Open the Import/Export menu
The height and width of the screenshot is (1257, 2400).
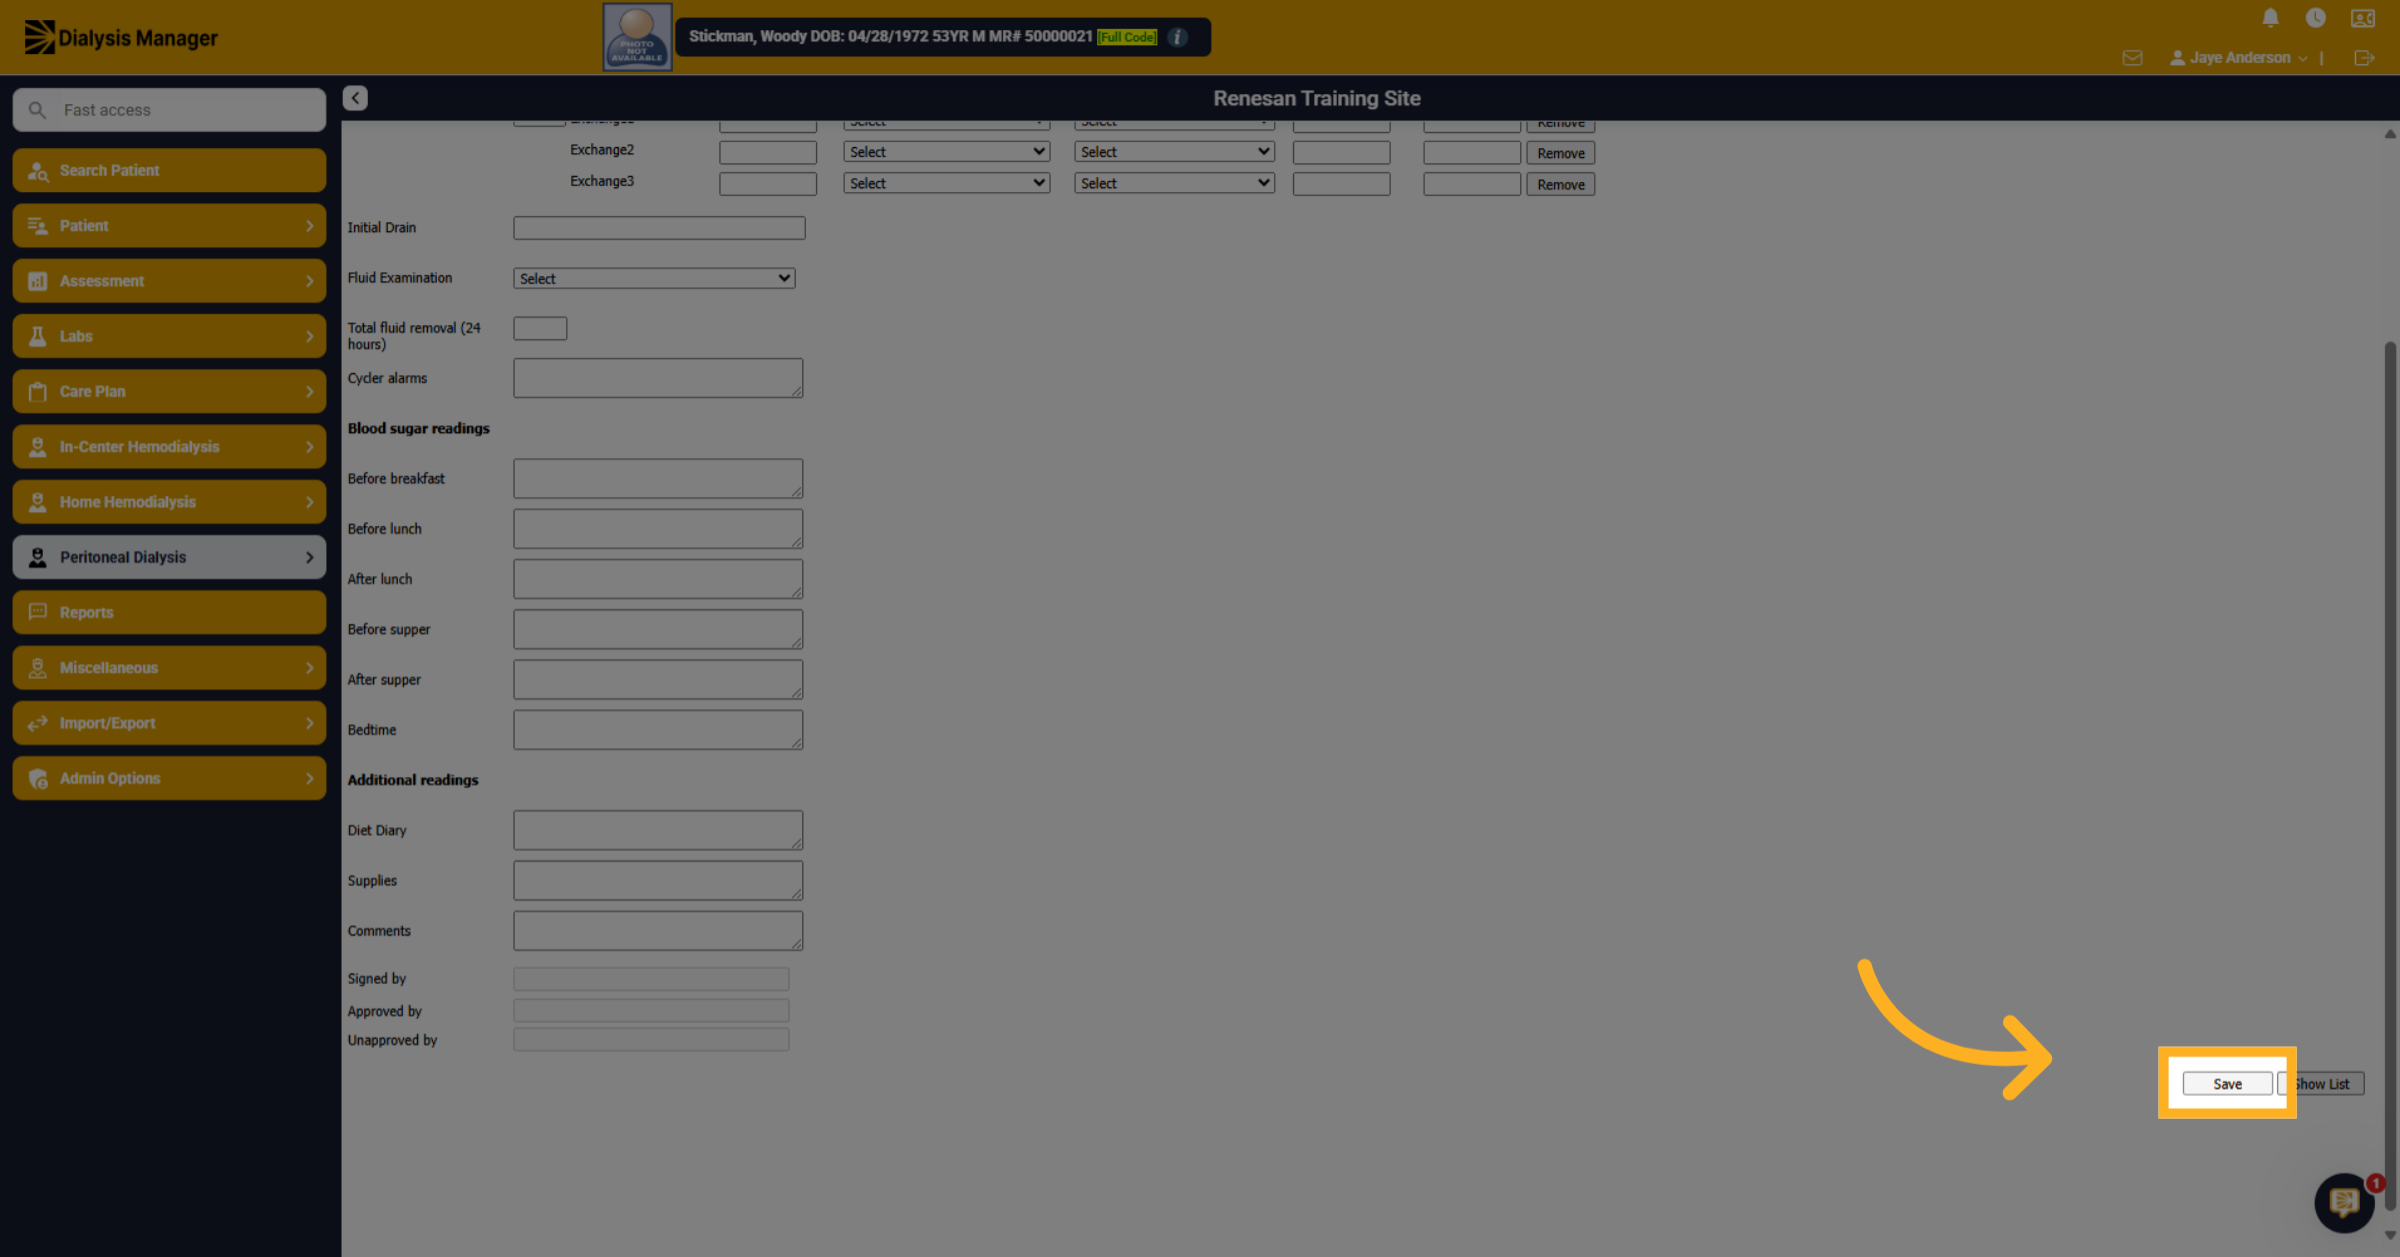click(169, 723)
